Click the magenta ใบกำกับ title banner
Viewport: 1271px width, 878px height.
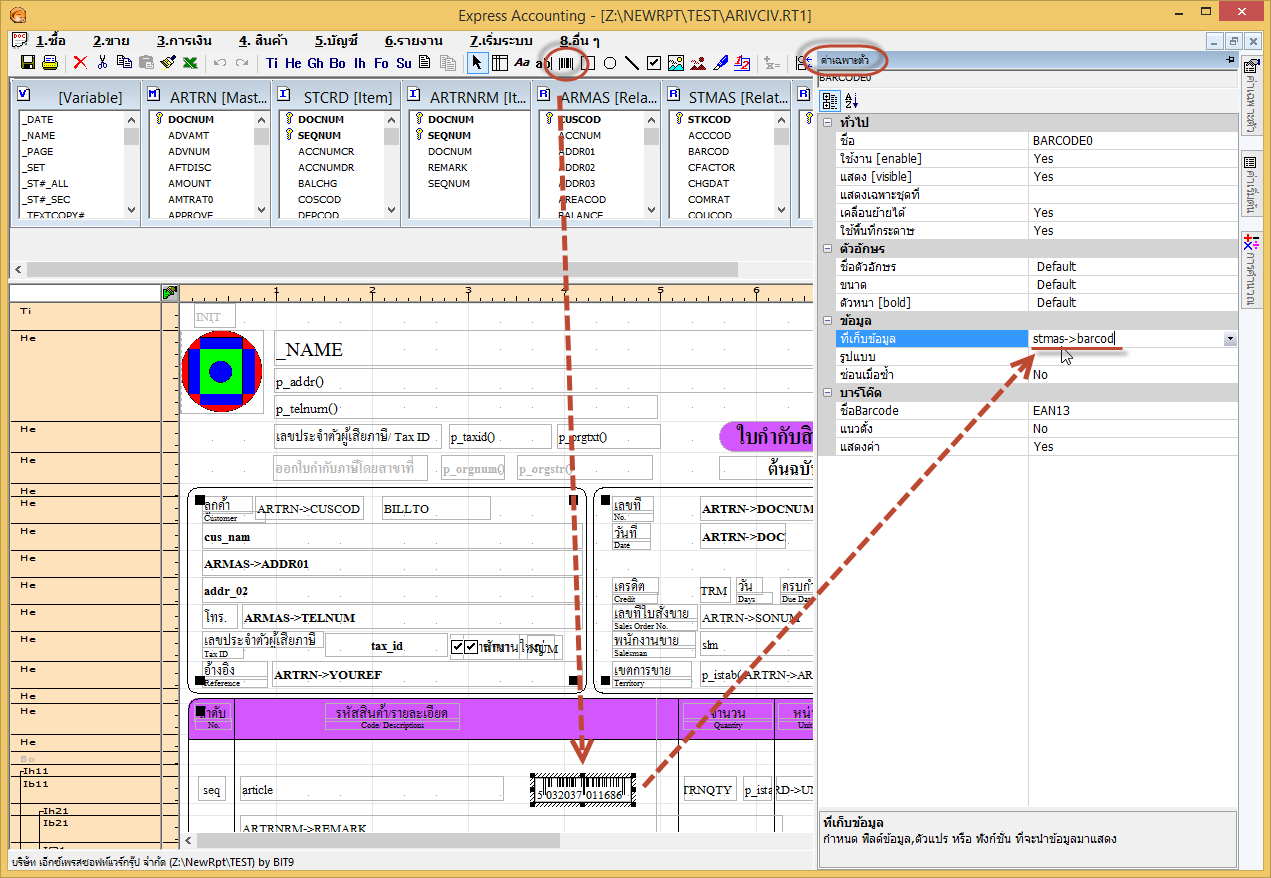(x=766, y=436)
